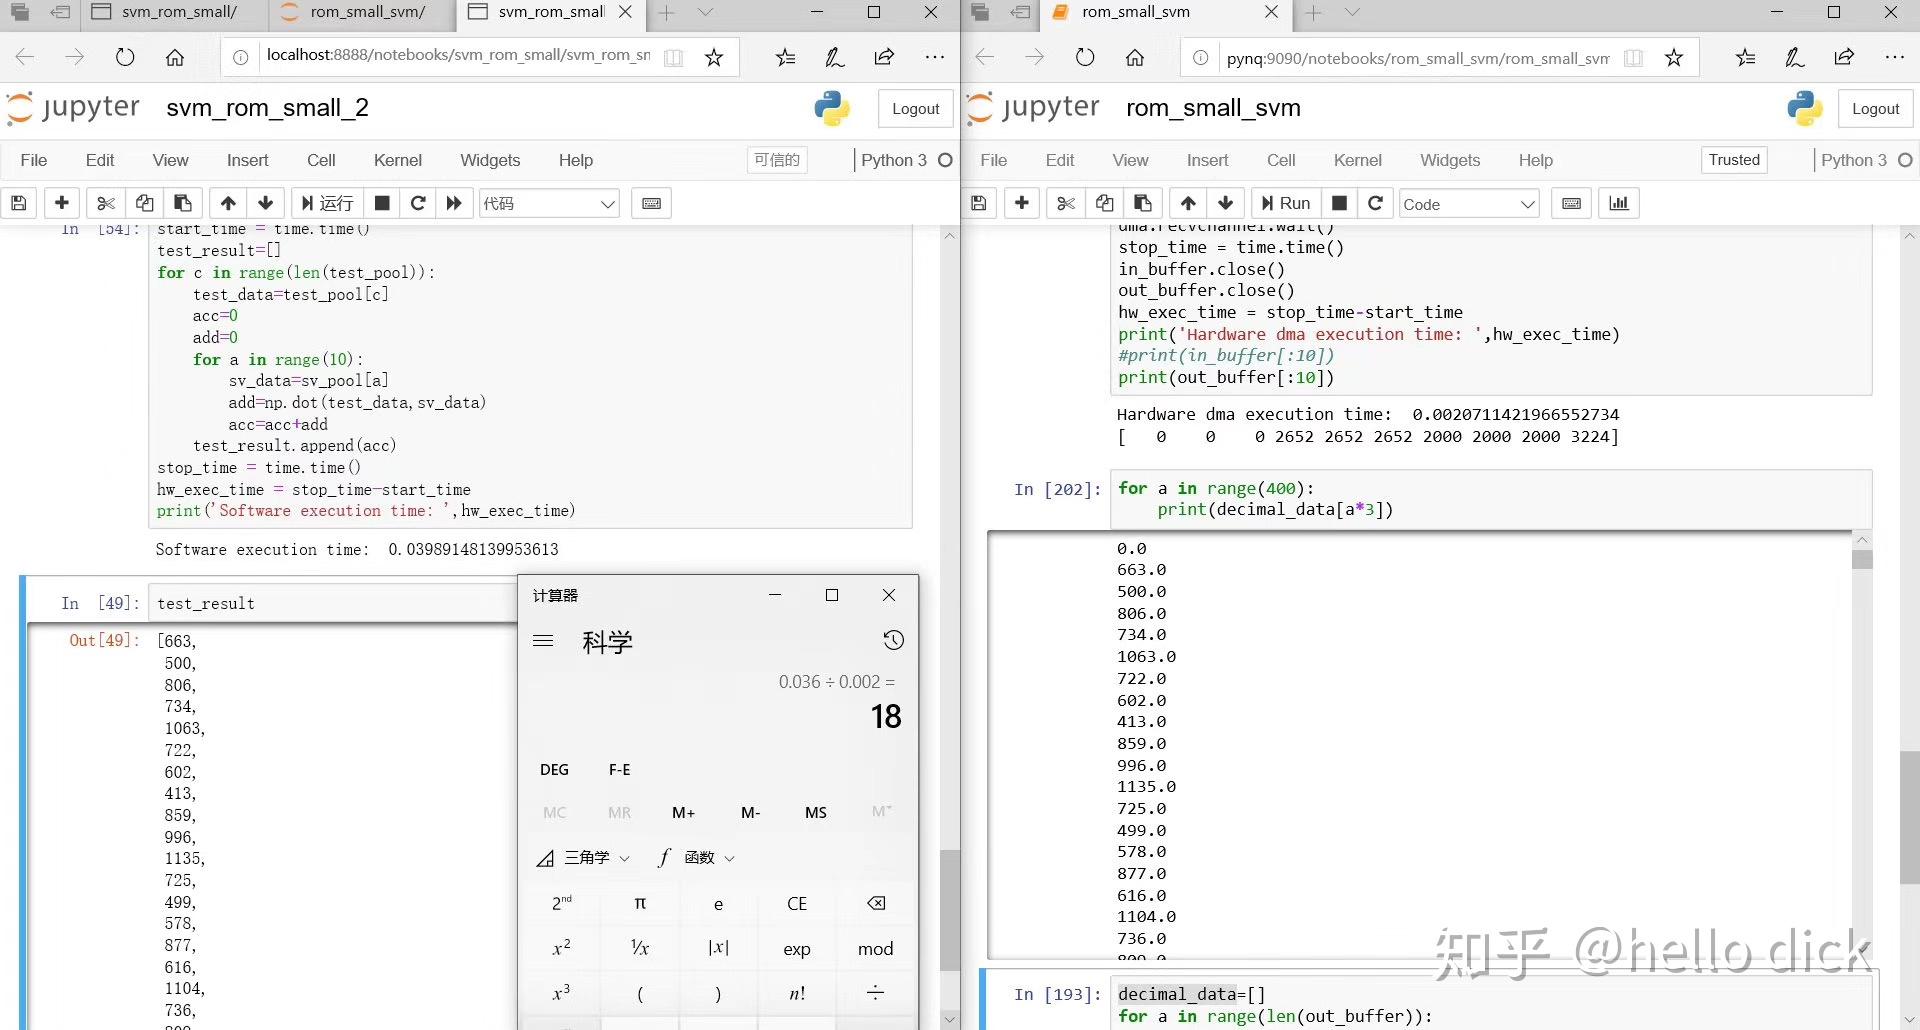Go to home page in right browser
The width and height of the screenshot is (1920, 1030).
[1135, 58]
